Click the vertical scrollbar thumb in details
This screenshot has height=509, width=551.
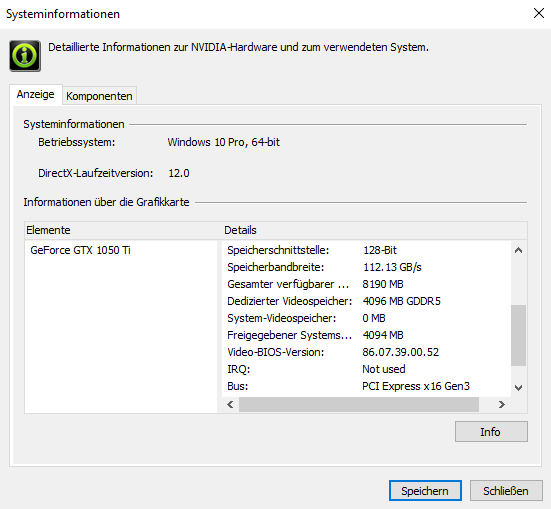coord(518,335)
